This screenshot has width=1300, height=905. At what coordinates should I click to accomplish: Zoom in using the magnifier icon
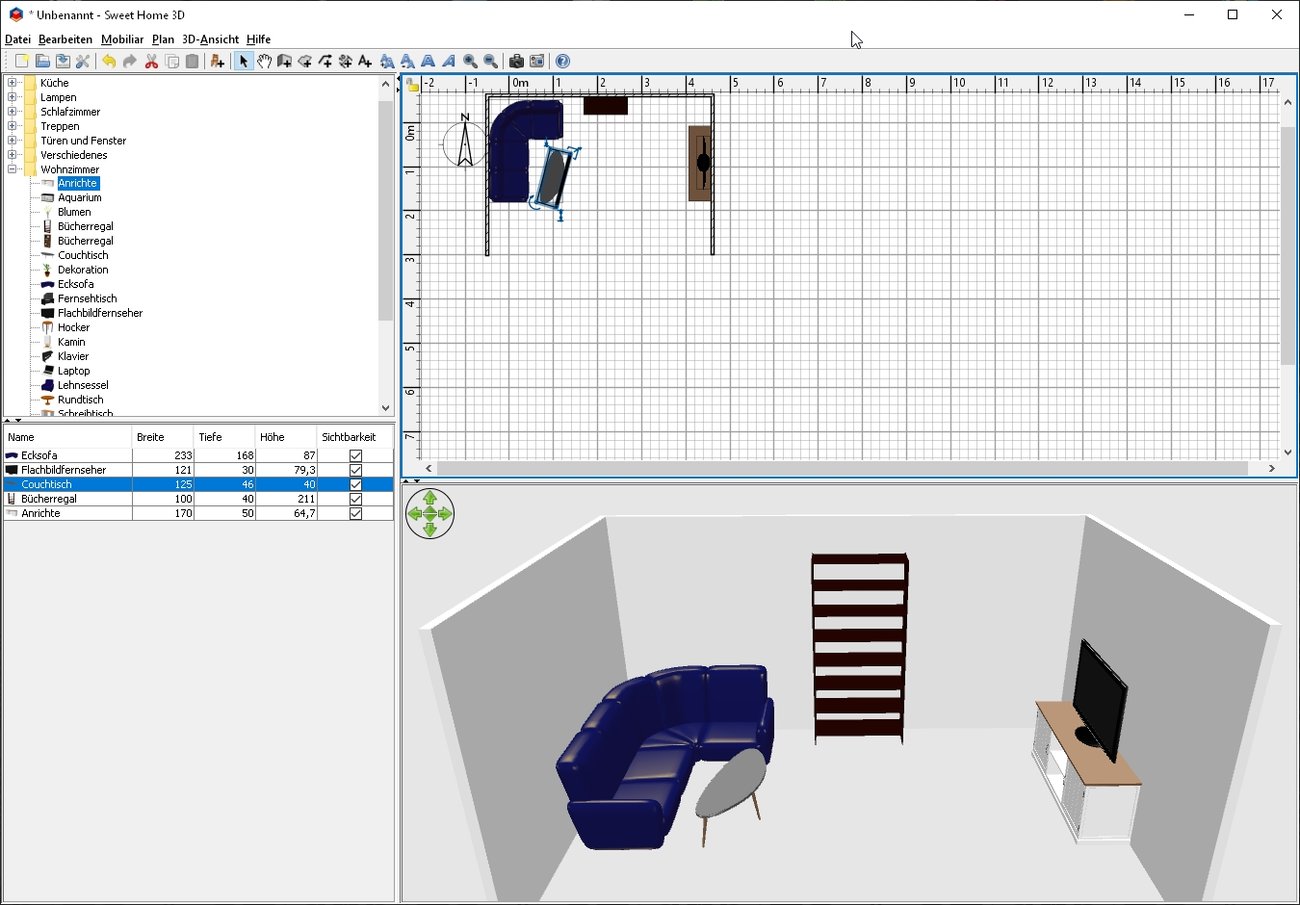click(x=470, y=60)
